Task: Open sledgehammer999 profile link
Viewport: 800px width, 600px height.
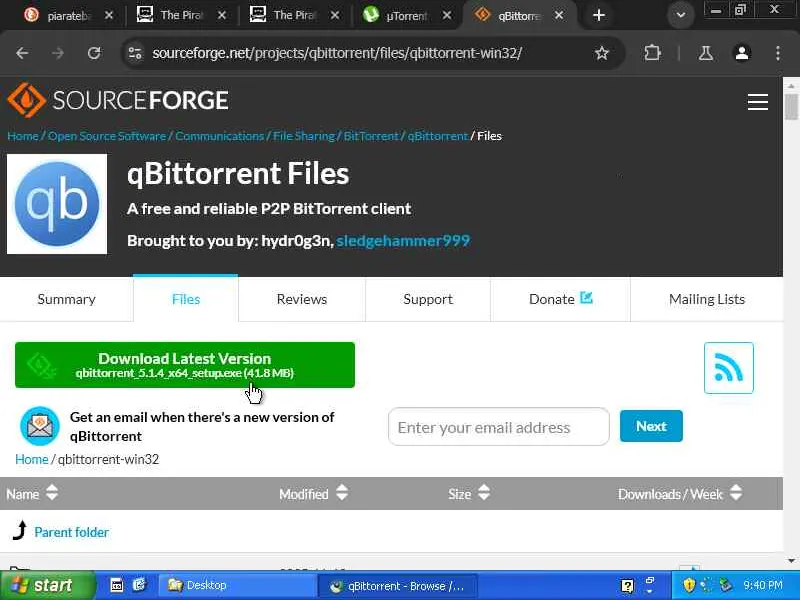Action: pyautogui.click(x=403, y=240)
